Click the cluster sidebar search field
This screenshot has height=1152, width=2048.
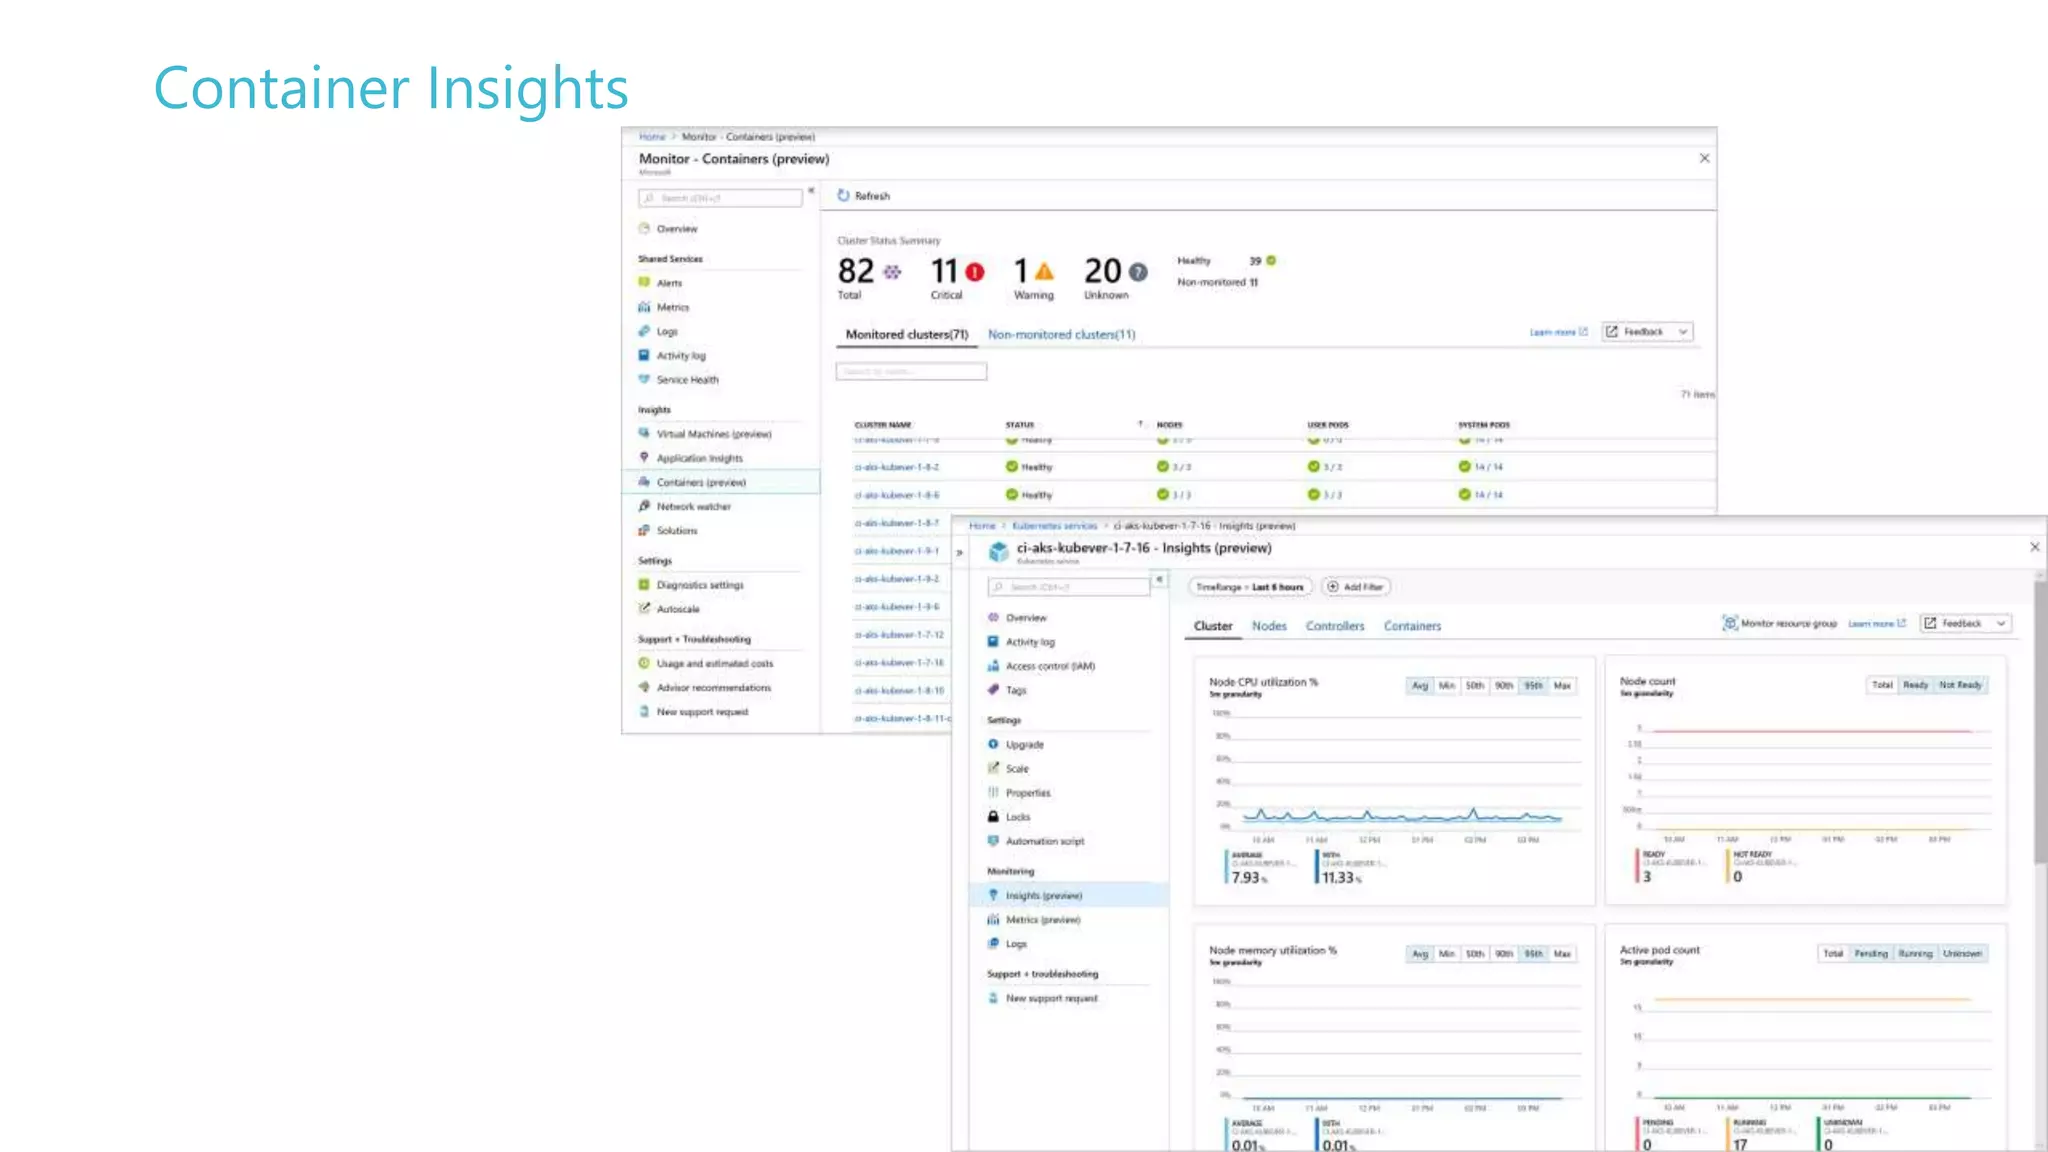pyautogui.click(x=1068, y=587)
